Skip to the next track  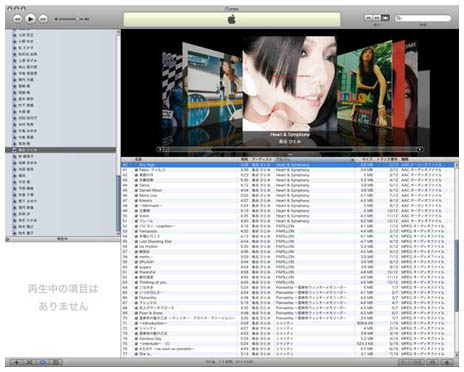(43, 19)
